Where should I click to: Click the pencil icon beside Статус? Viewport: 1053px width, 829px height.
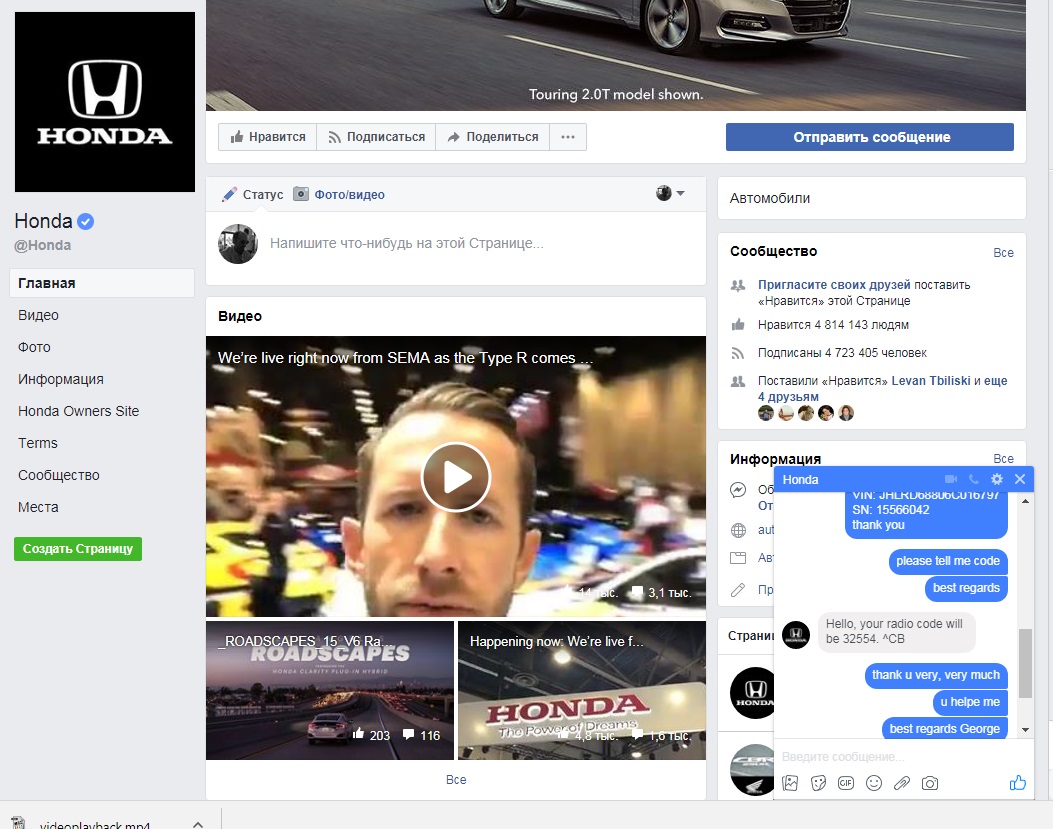click(x=229, y=194)
